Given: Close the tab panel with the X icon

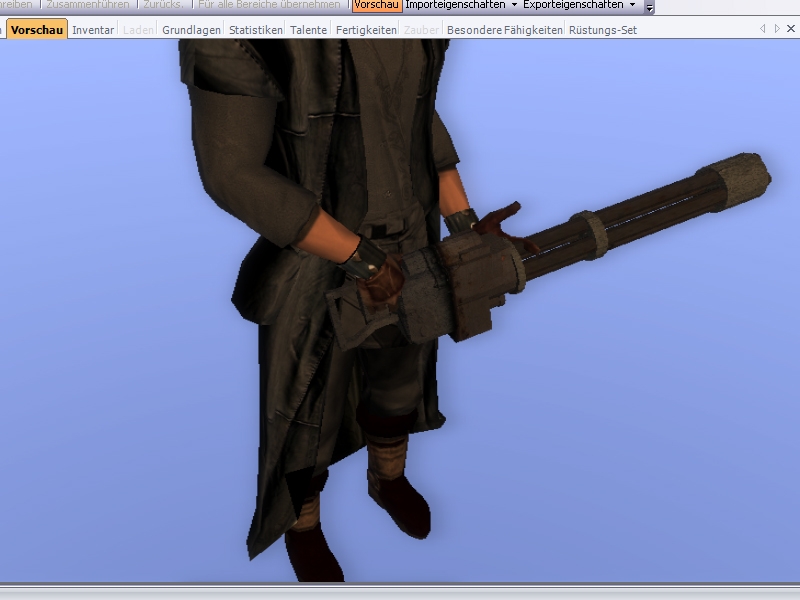Looking at the screenshot, I should coord(790,29).
